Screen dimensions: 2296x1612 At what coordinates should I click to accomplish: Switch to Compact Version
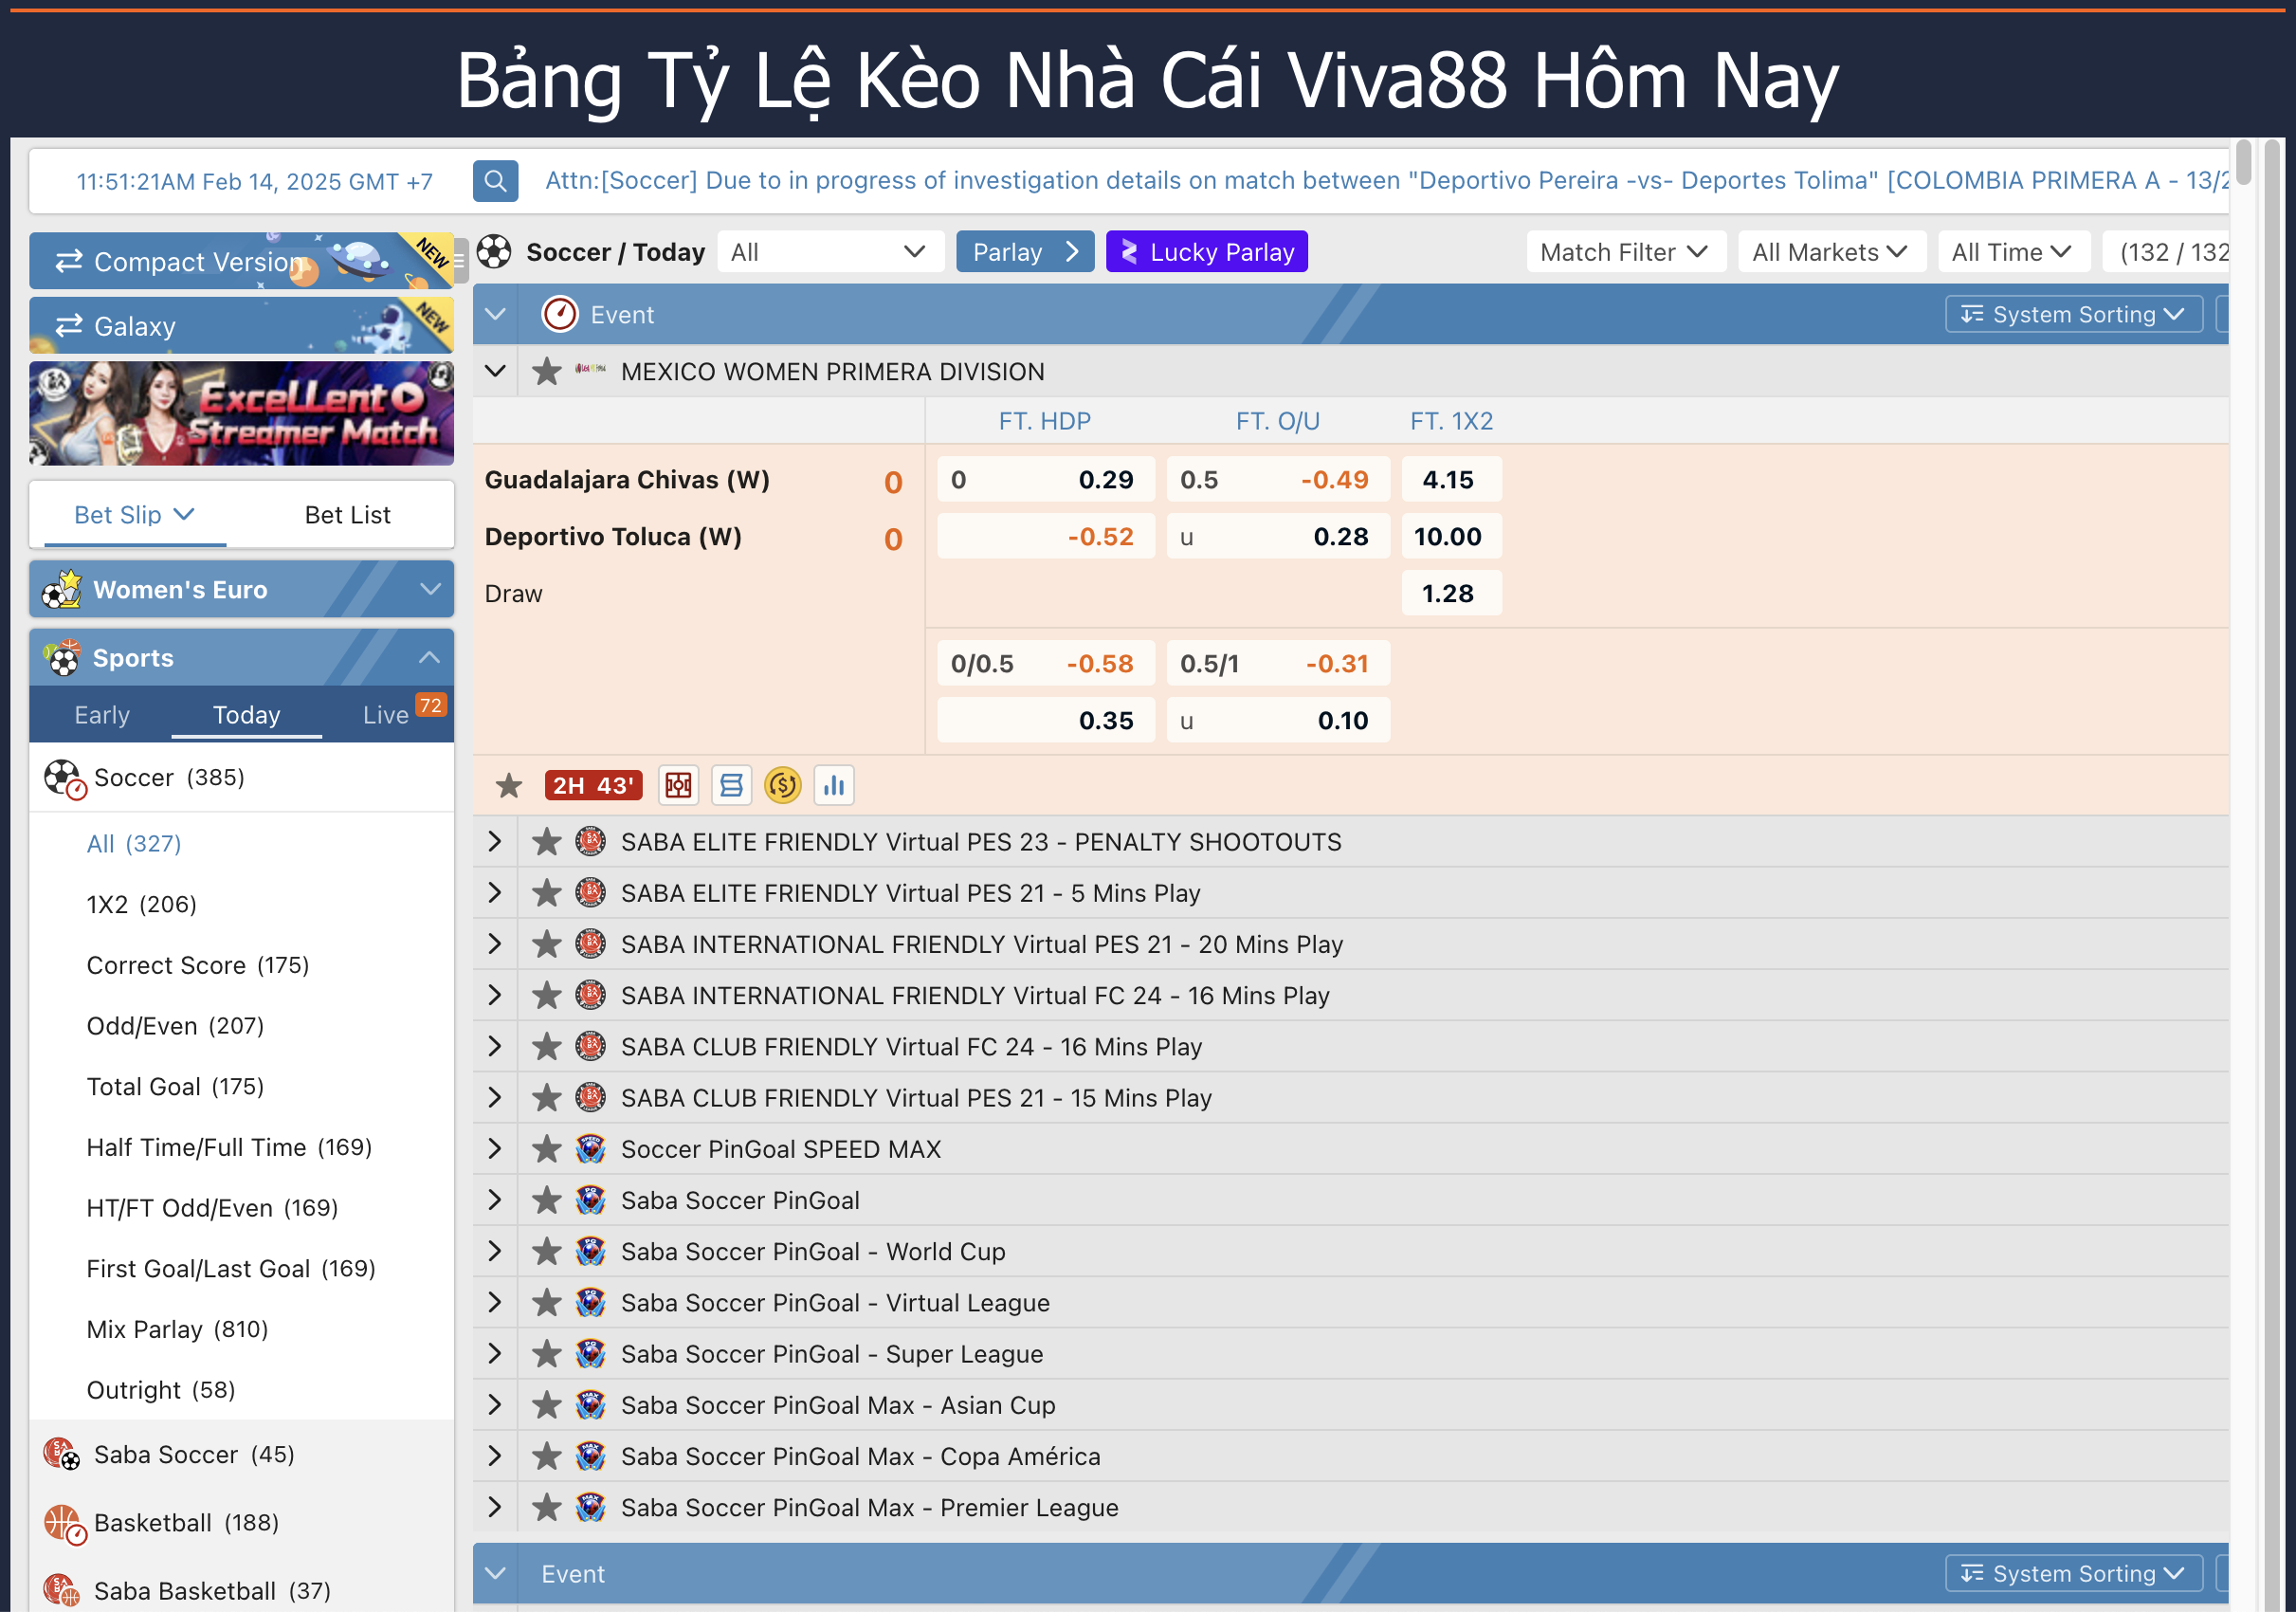241,261
